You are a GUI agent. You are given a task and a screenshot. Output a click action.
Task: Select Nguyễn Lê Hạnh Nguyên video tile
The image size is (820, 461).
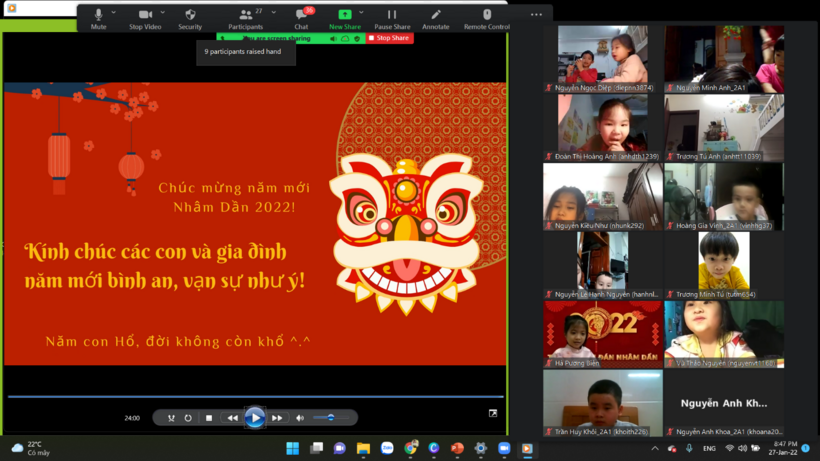pos(603,266)
